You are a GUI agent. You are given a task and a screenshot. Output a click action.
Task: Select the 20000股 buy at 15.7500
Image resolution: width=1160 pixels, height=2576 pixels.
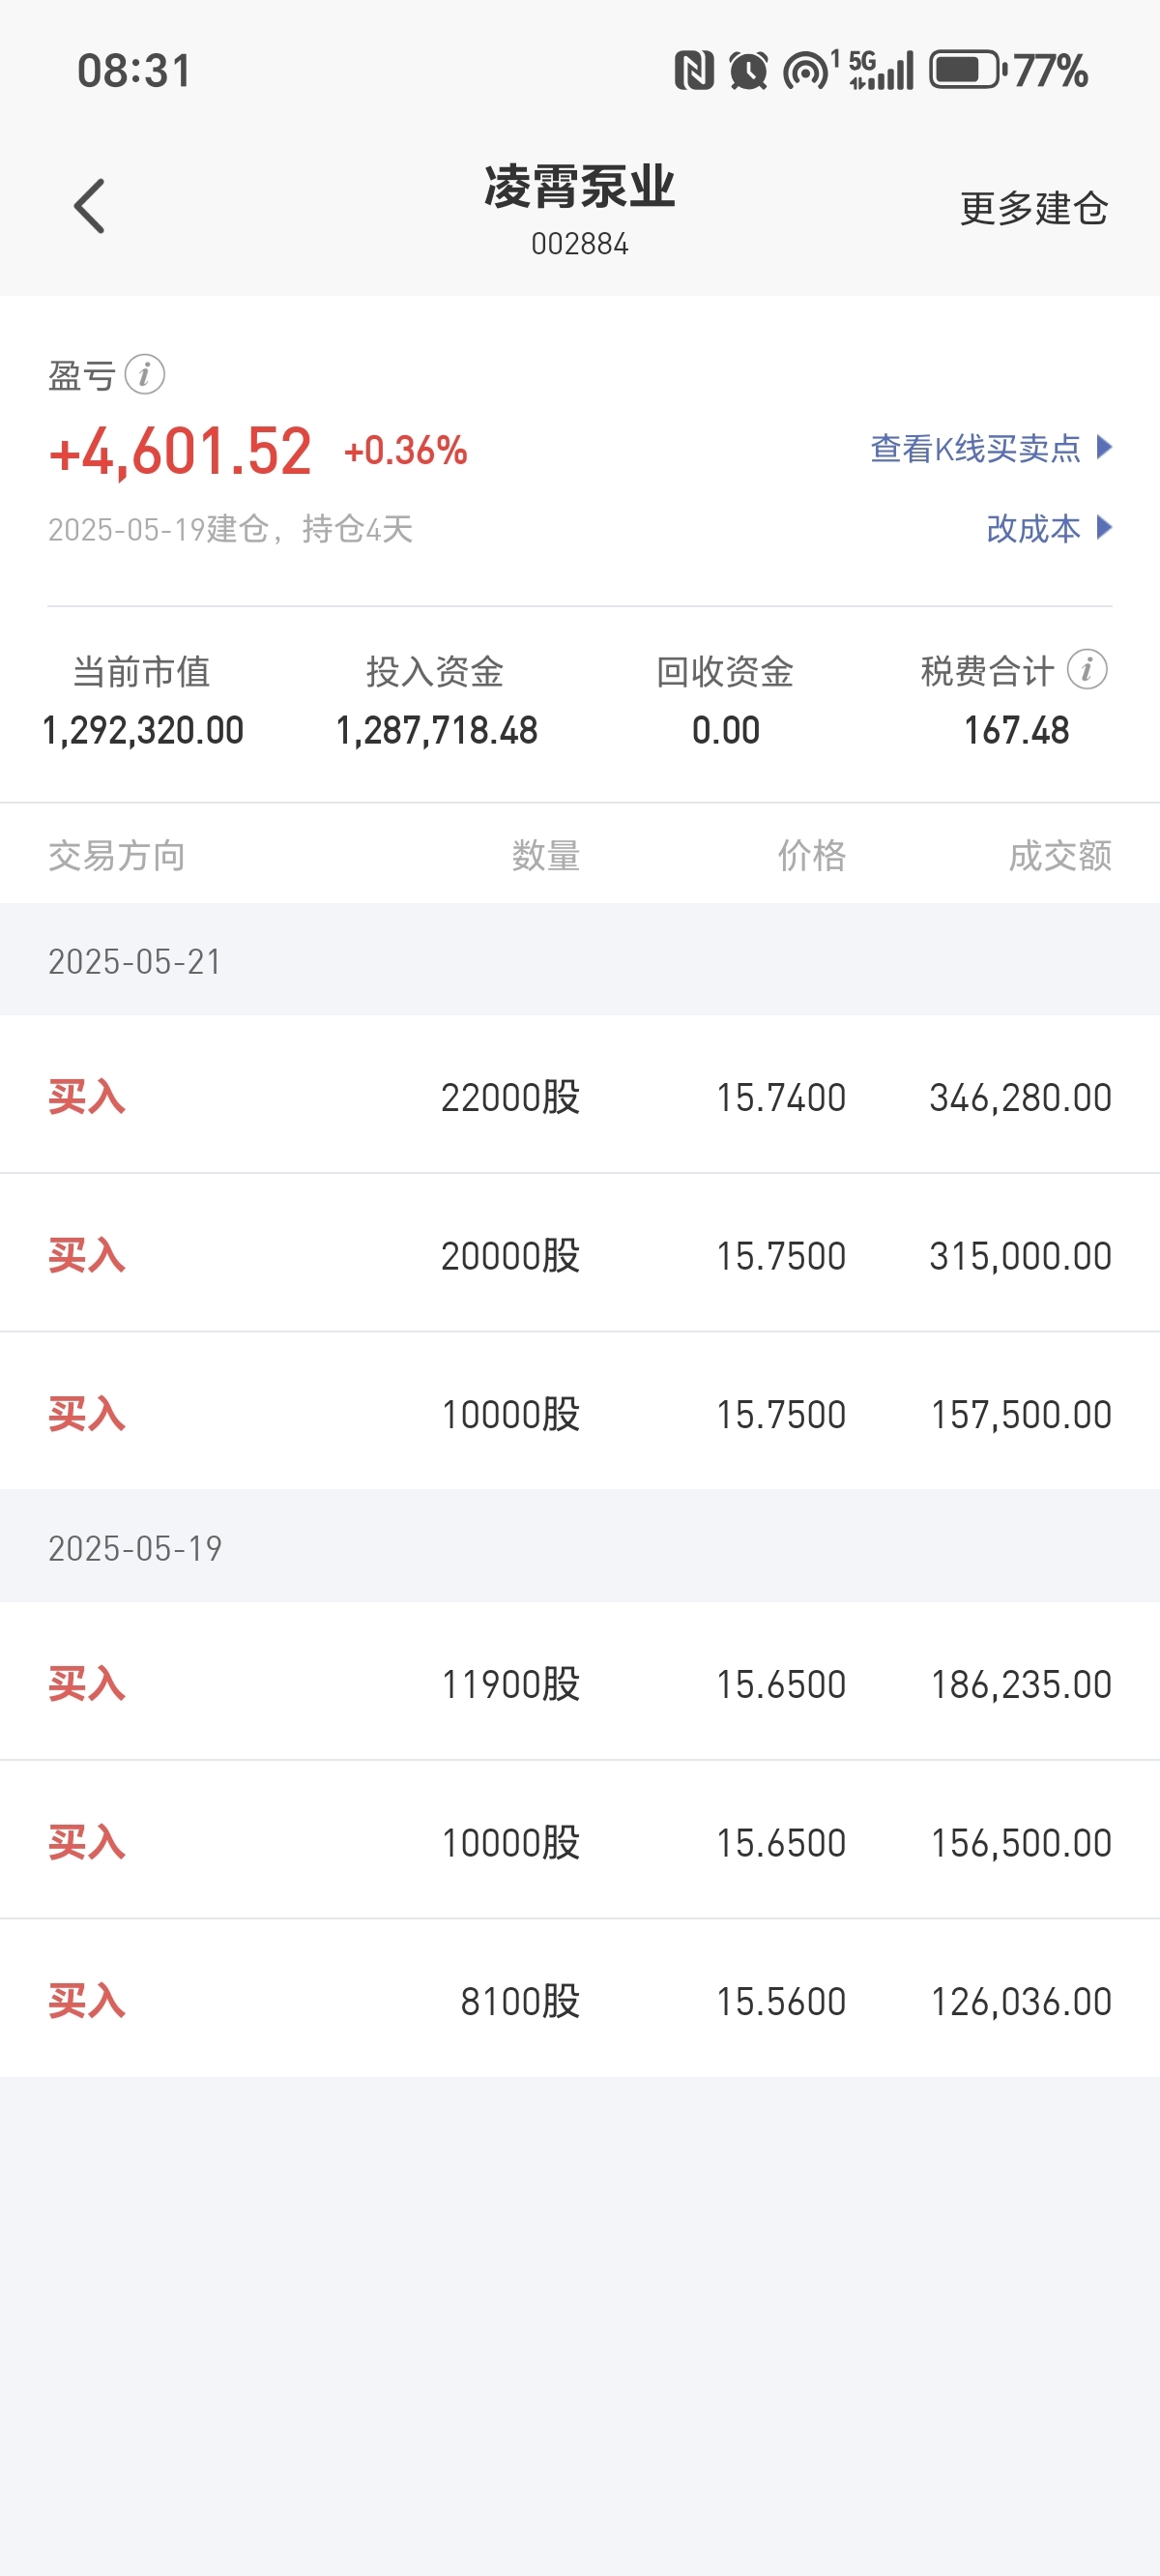580,1253
